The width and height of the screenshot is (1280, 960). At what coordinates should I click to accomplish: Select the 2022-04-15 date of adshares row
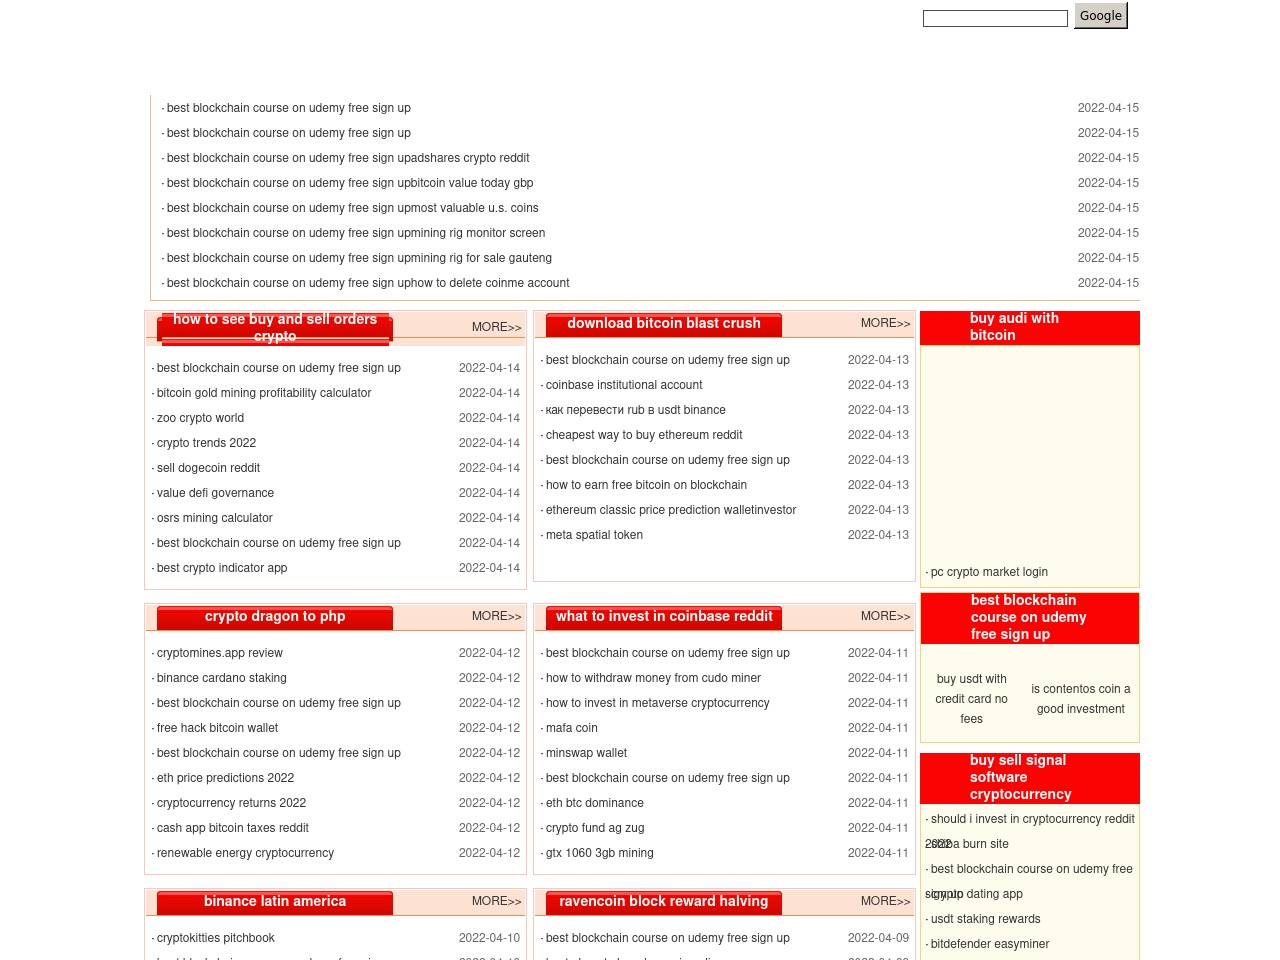[x=1108, y=158]
